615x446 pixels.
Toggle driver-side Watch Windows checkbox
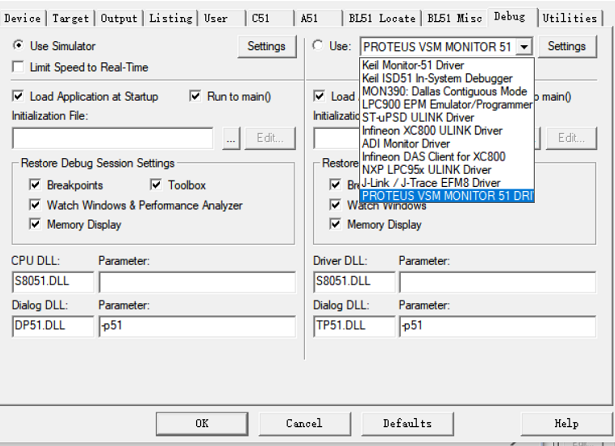[x=335, y=205]
